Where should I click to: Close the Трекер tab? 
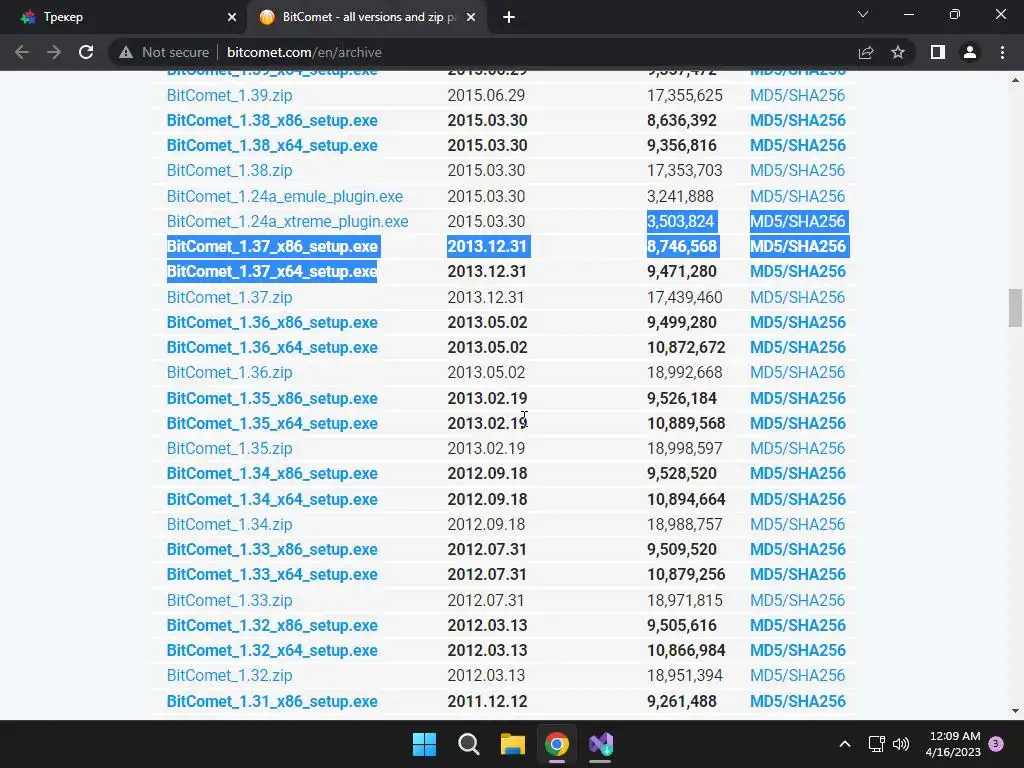tap(232, 17)
